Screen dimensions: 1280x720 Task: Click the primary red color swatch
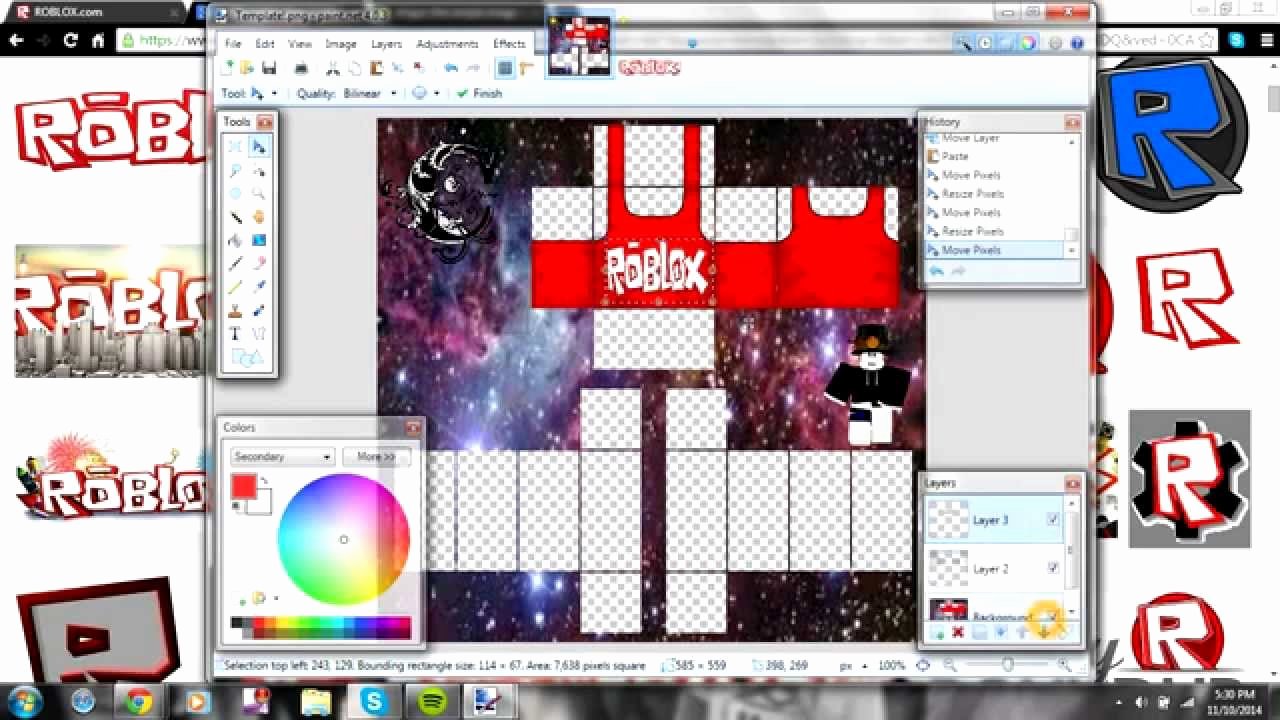coord(243,487)
